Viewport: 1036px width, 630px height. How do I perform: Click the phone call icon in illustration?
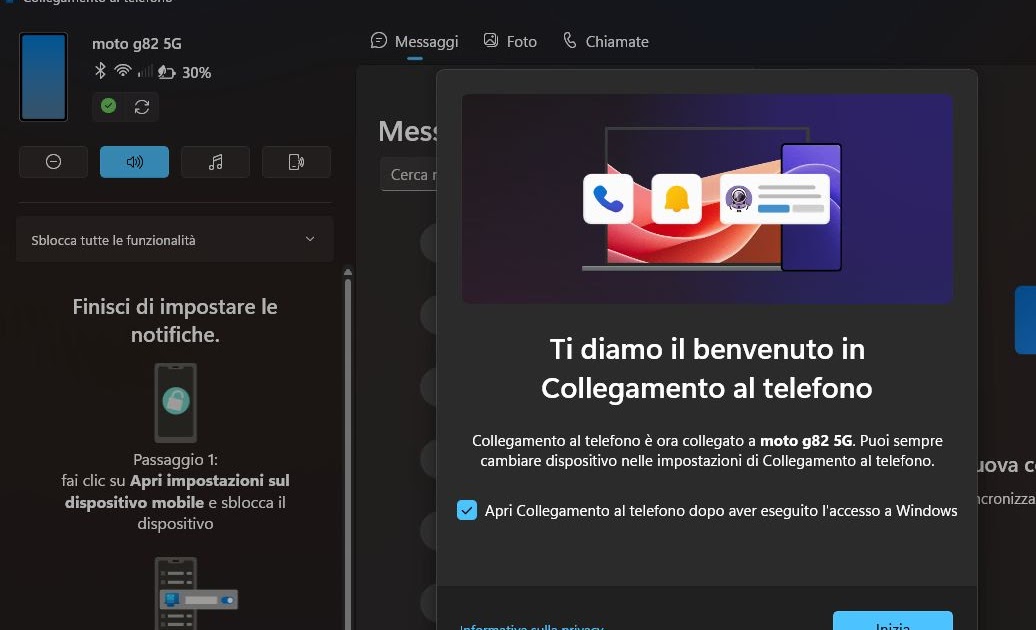point(608,199)
